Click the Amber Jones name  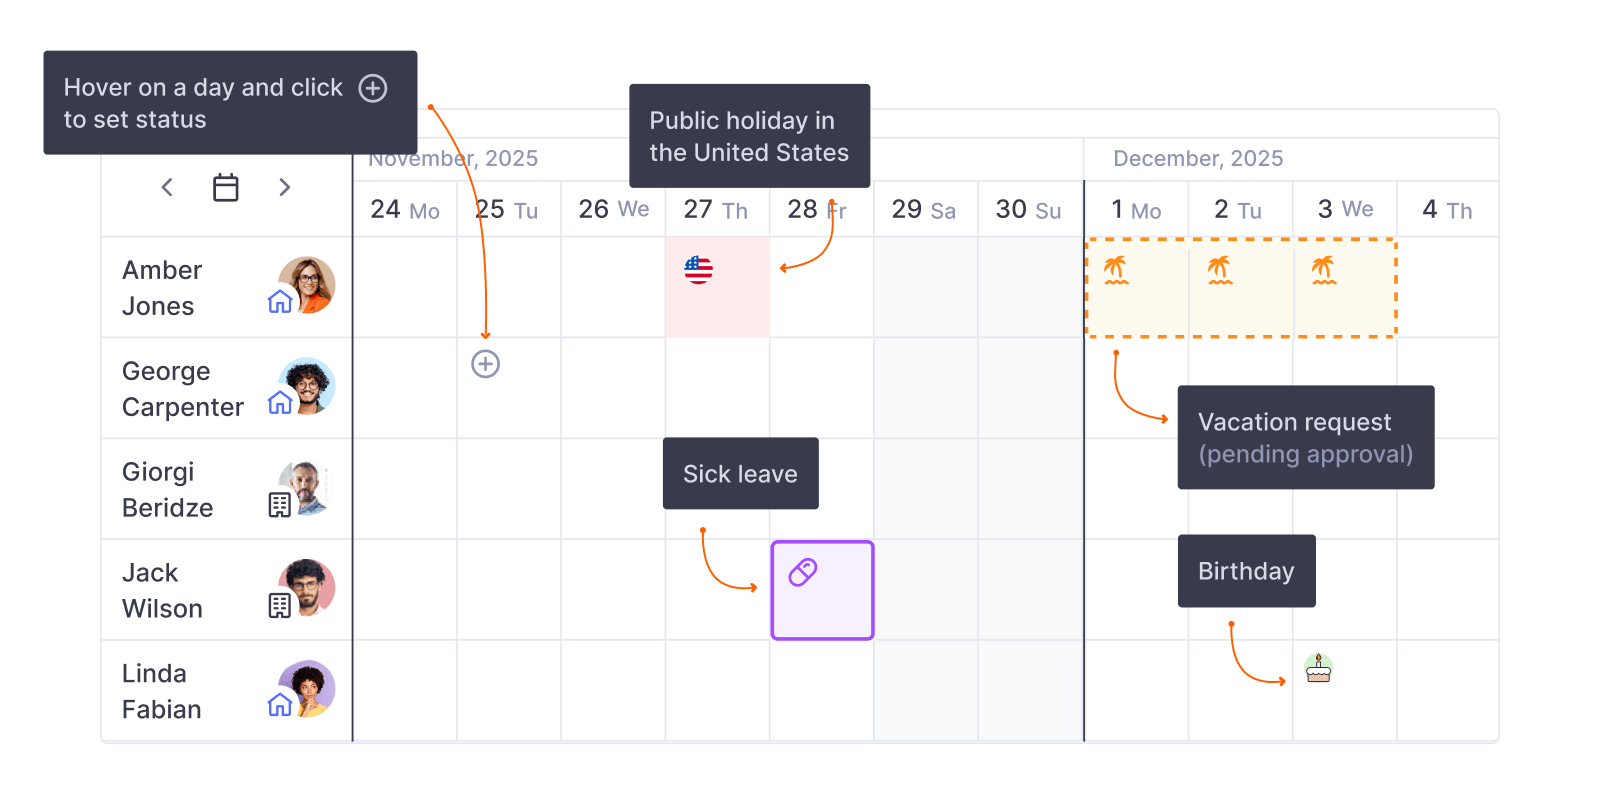(x=162, y=288)
